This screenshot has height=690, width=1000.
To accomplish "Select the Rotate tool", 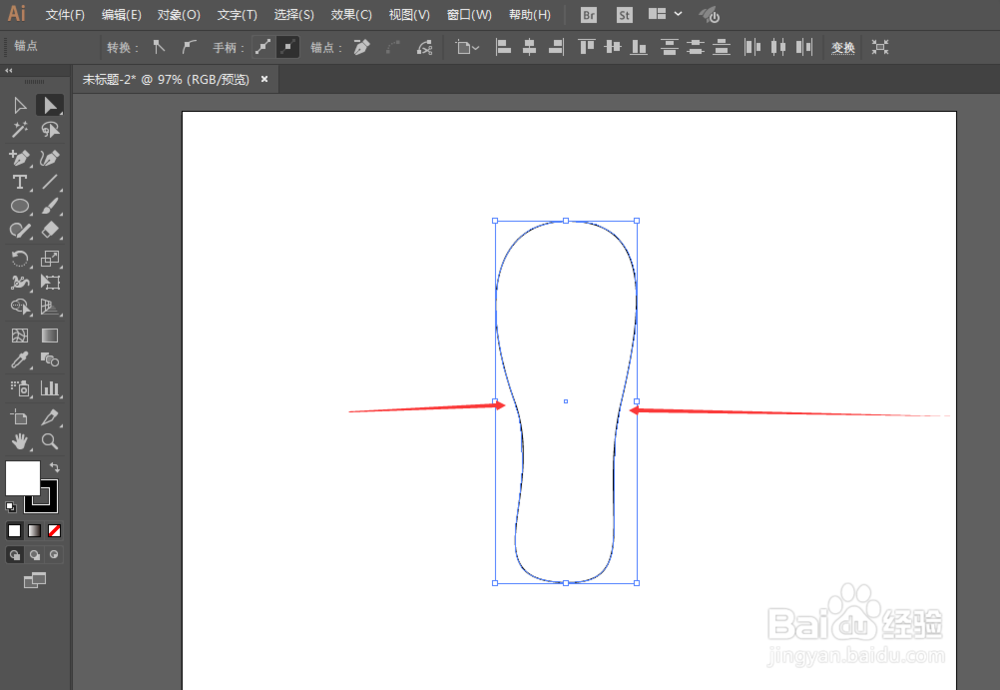I will tap(20, 258).
